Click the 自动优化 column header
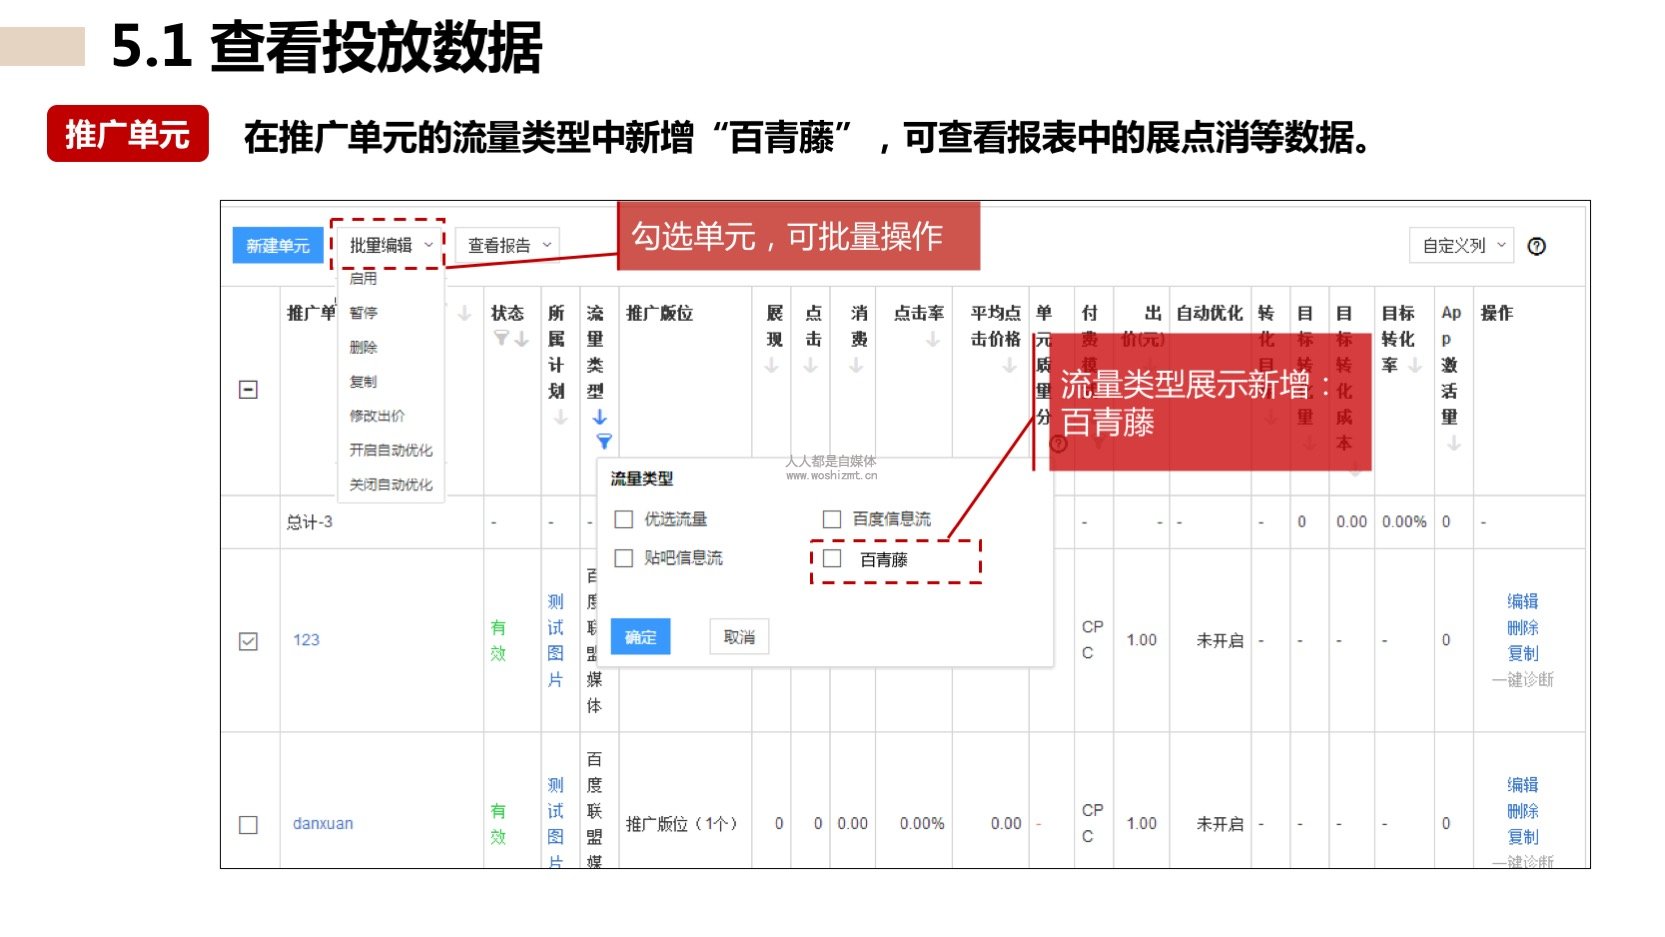Viewport: 1665px width, 937px height. 1209,313
